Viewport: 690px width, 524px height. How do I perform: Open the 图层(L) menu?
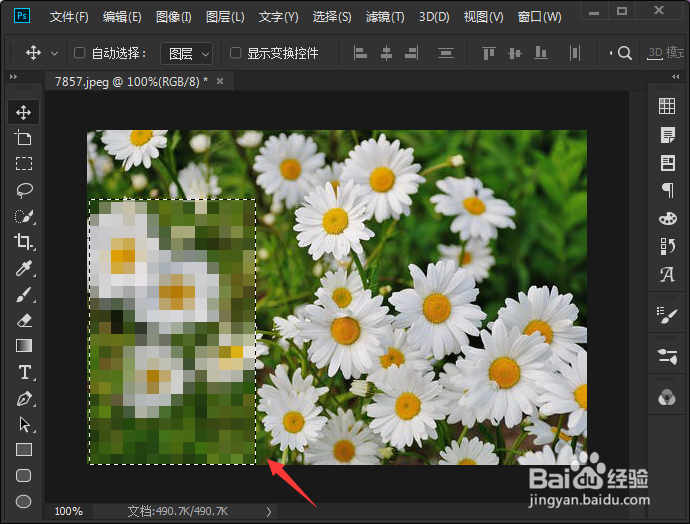pos(225,17)
